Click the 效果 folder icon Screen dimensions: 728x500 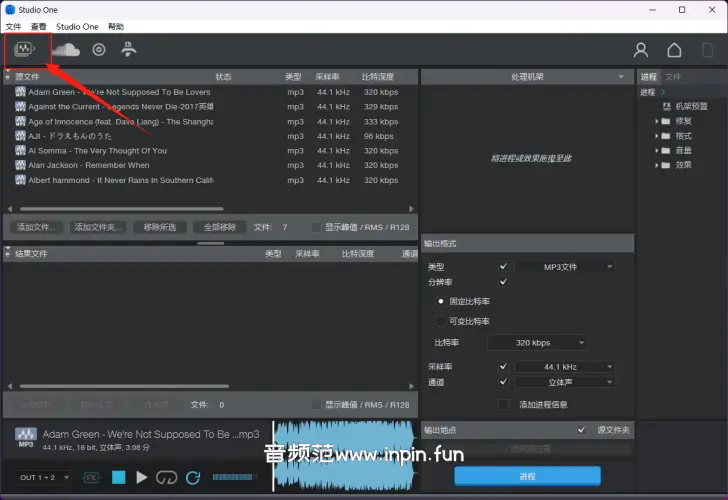(665, 165)
